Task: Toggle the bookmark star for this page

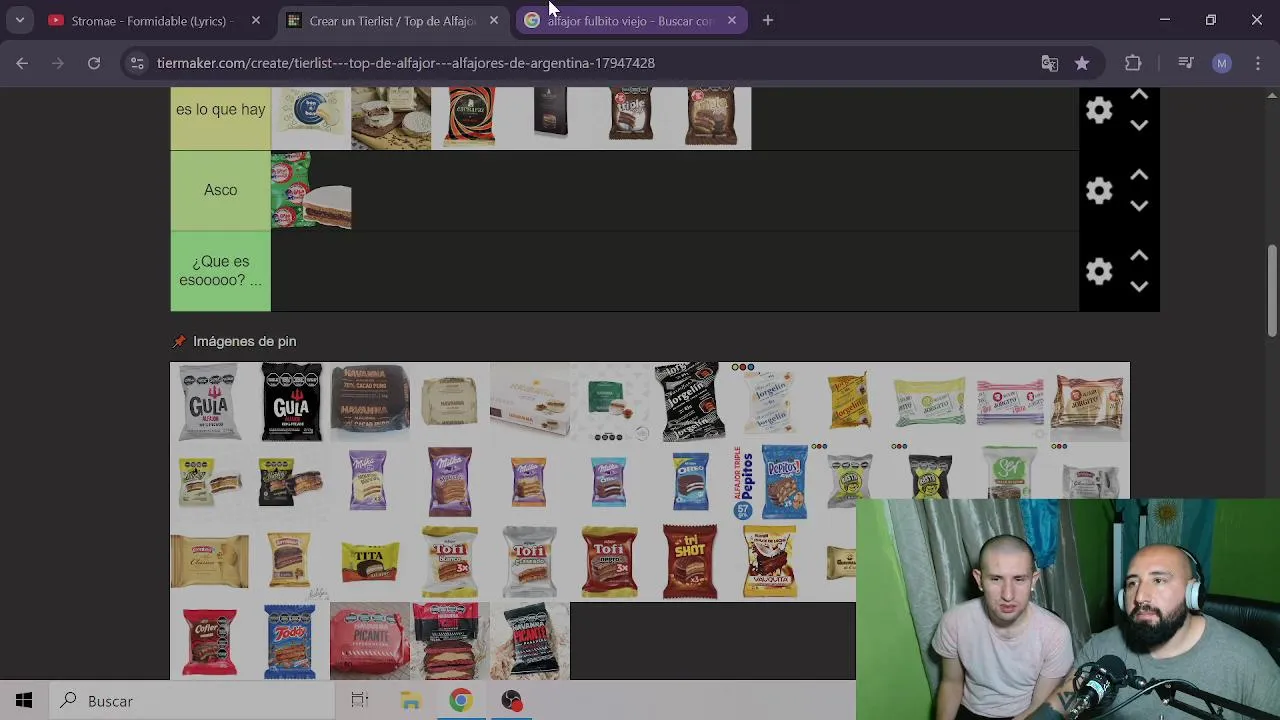Action: tap(1082, 63)
